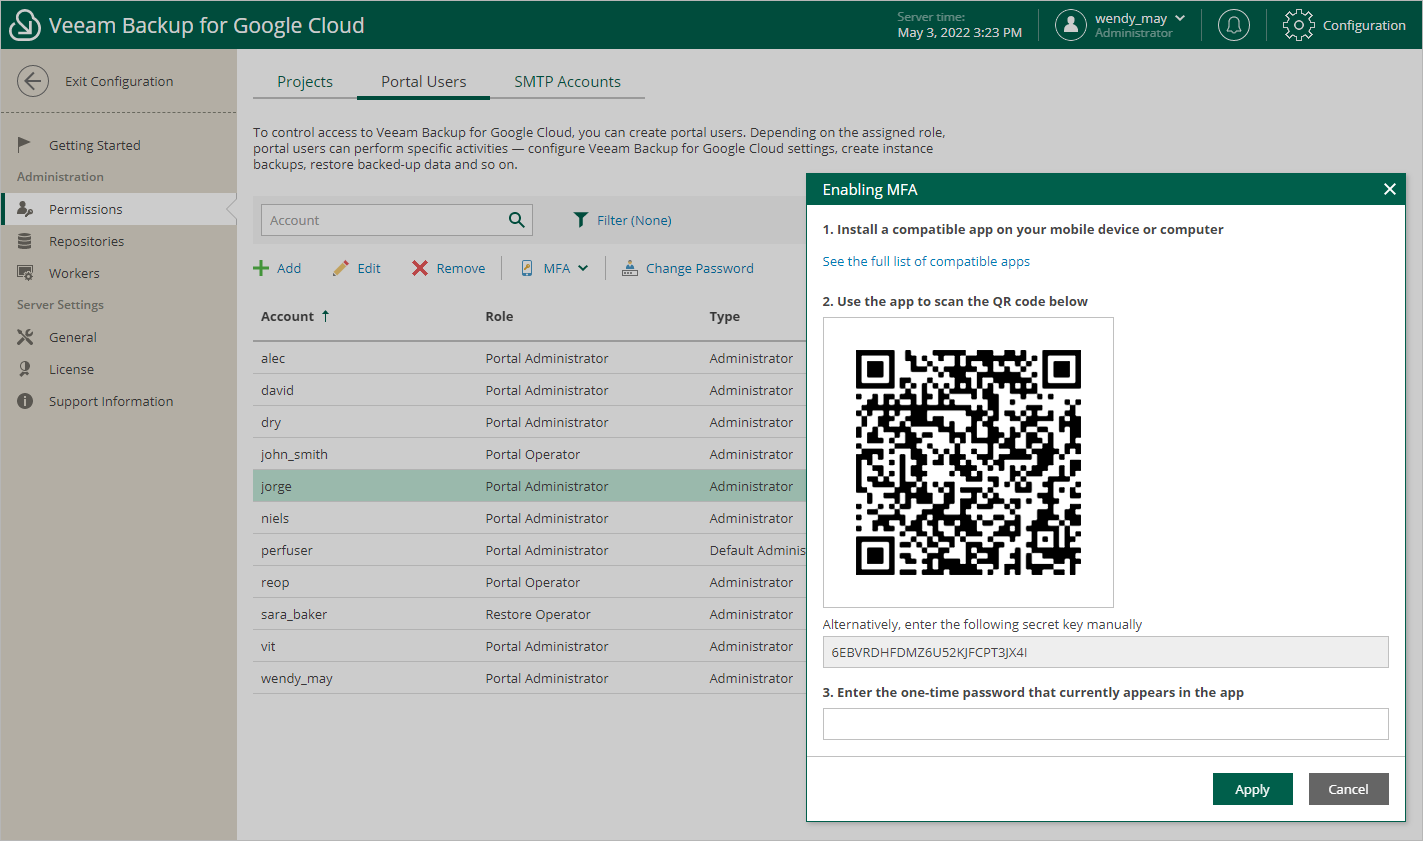Image resolution: width=1423 pixels, height=841 pixels.
Task: Click the Workers monitor icon
Action: [x=25, y=273]
